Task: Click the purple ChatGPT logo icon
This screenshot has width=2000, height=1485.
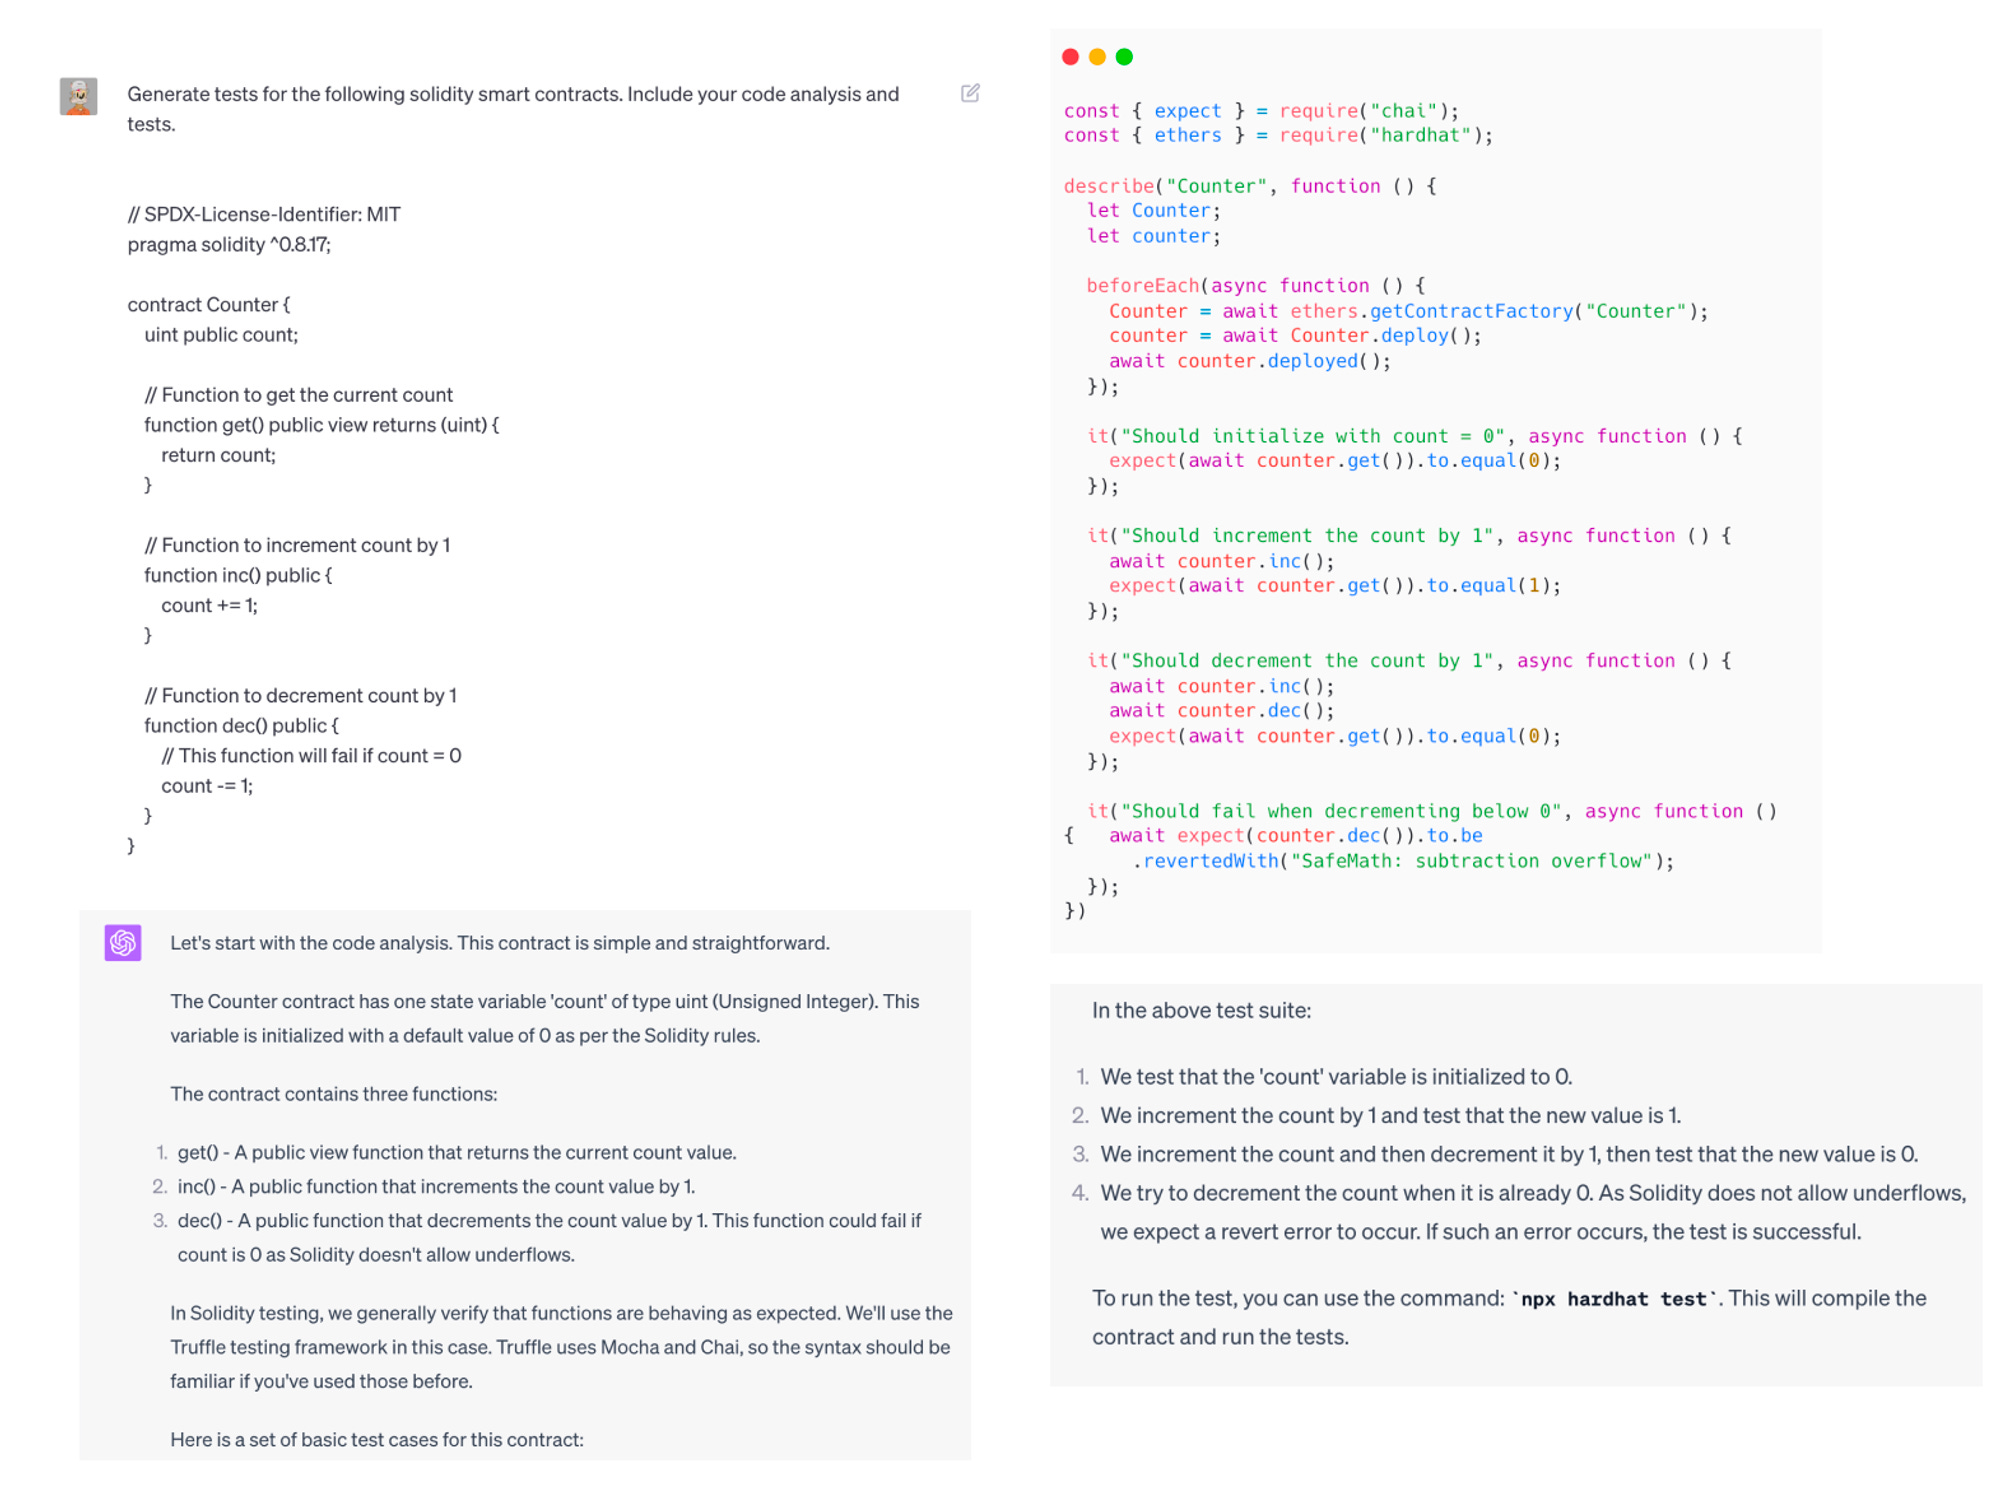Action: tap(123, 942)
